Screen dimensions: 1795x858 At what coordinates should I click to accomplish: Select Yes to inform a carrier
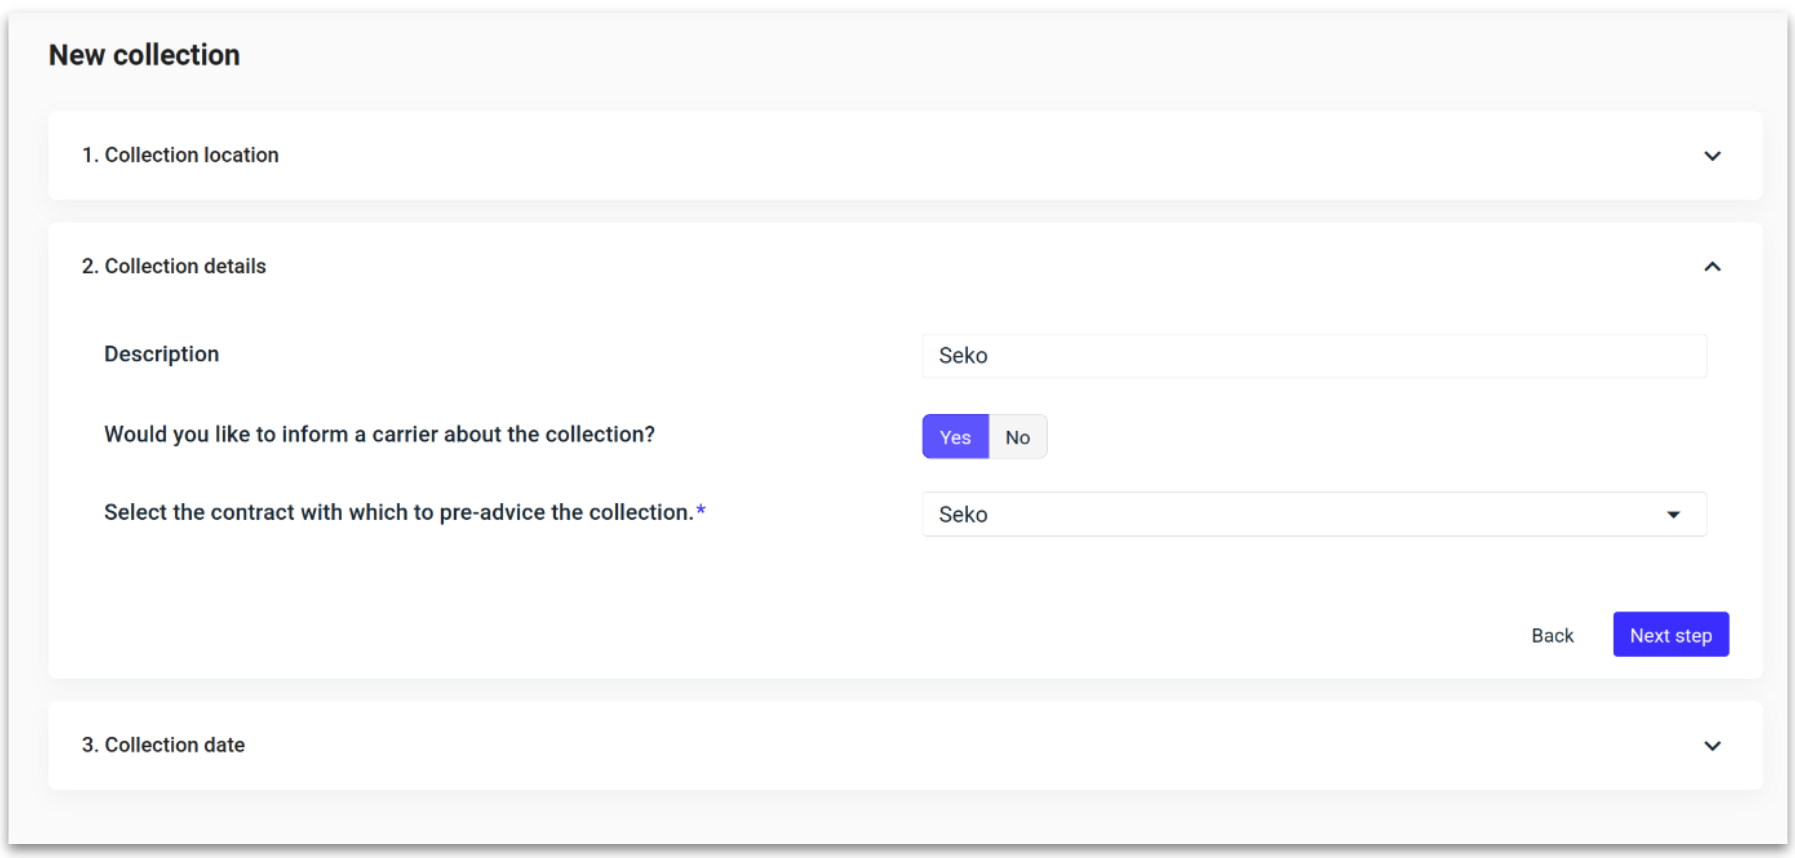click(955, 437)
